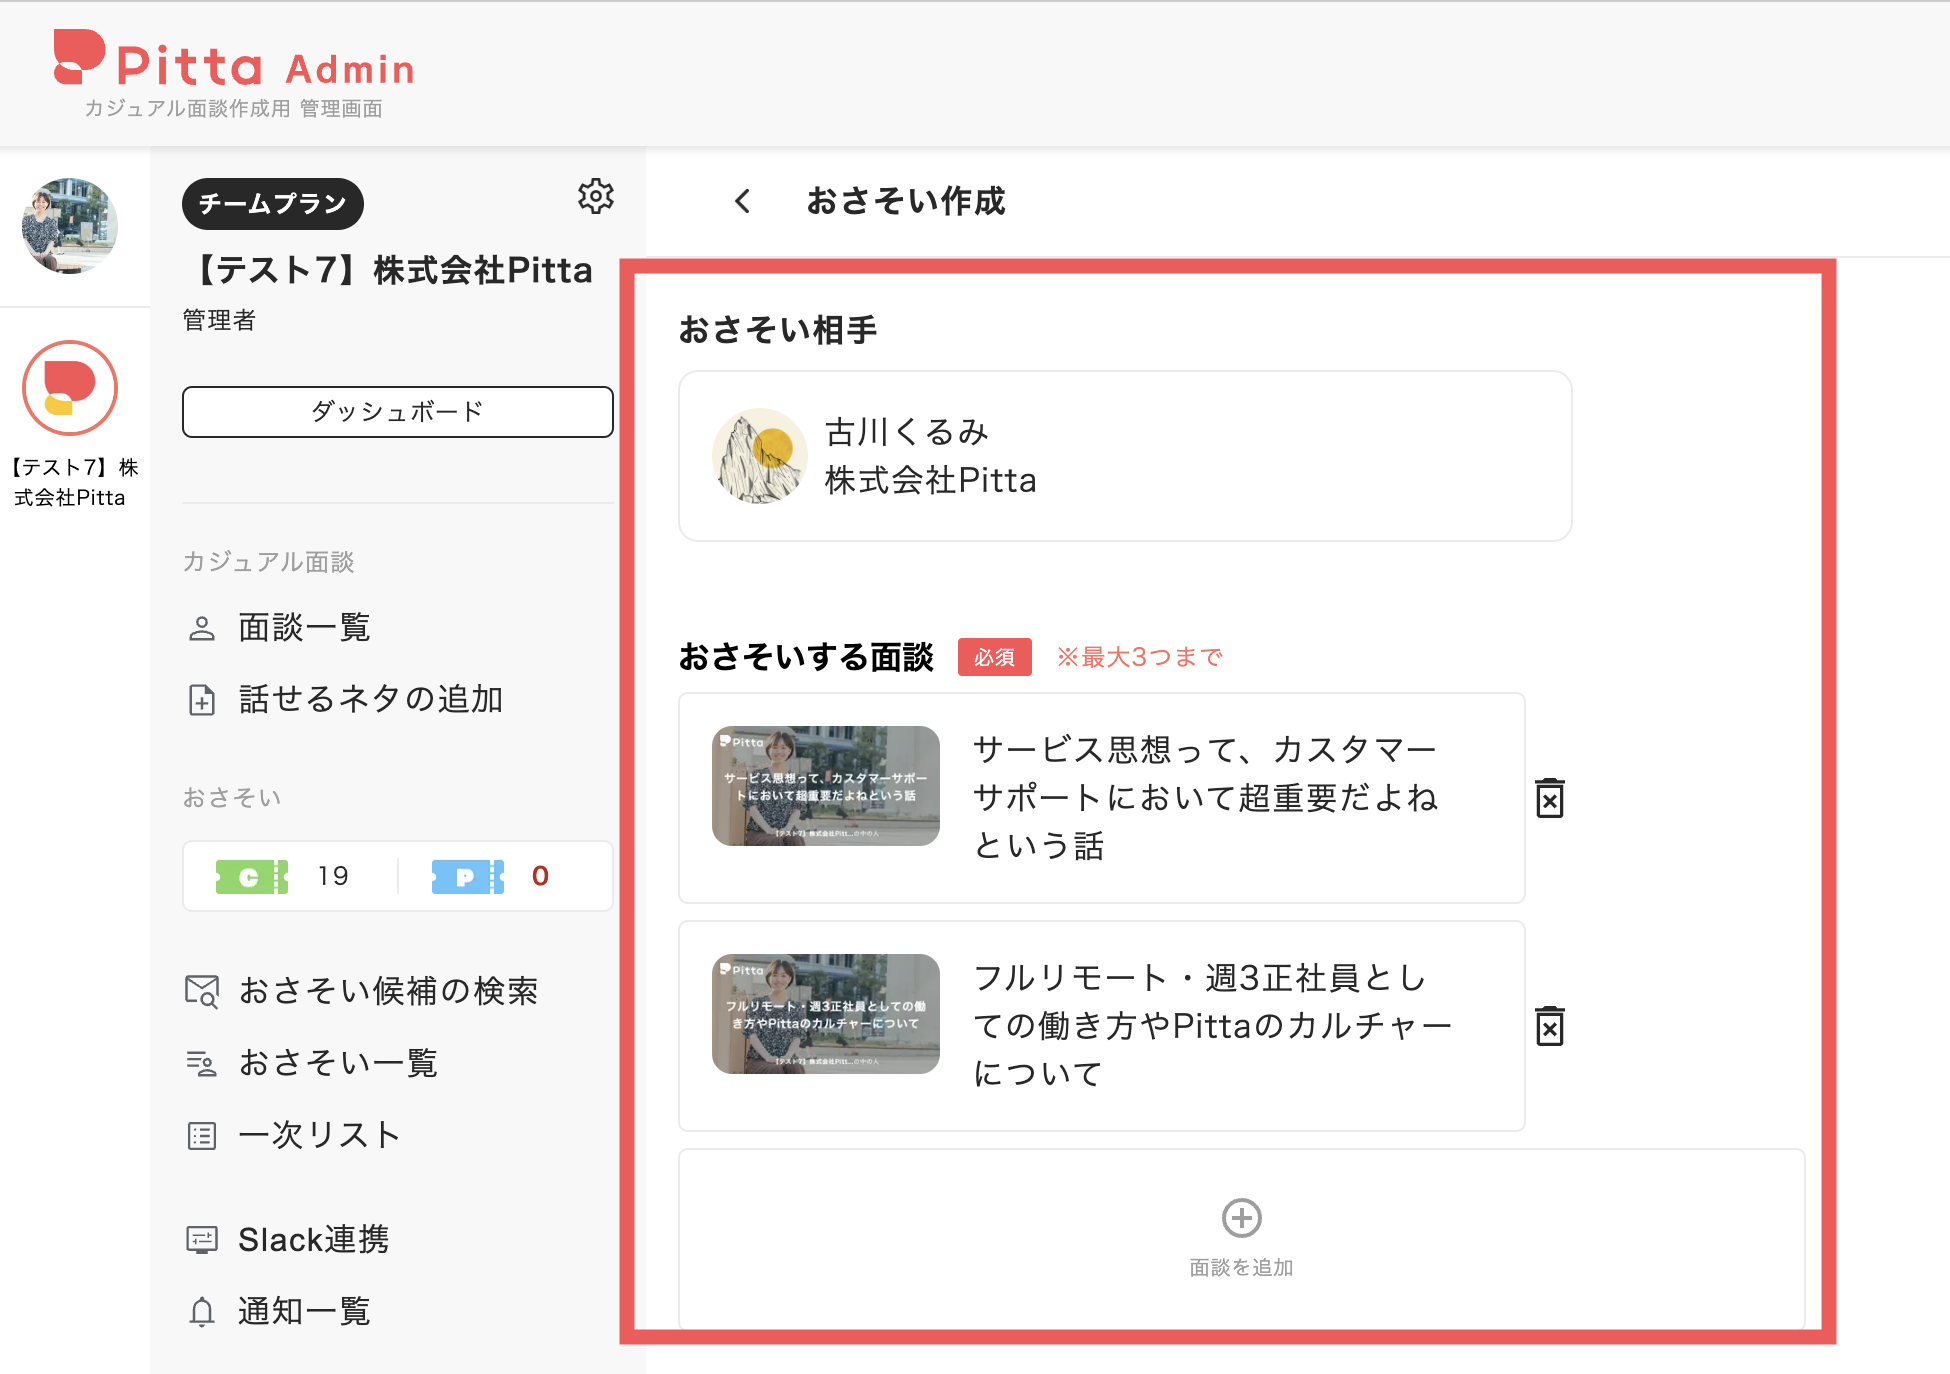This screenshot has height=1374, width=1950.
Task: Click the サービス思想って interview title text
Action: [1205, 797]
